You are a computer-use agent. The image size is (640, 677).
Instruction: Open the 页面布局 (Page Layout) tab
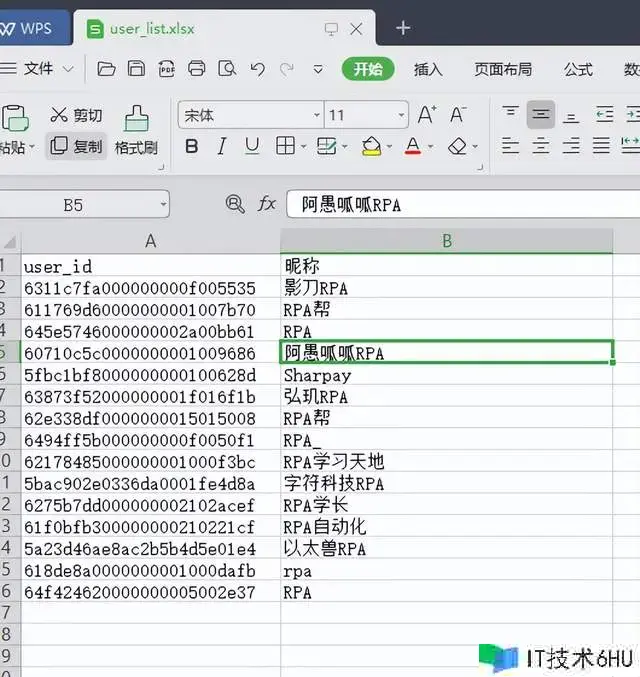(x=503, y=69)
